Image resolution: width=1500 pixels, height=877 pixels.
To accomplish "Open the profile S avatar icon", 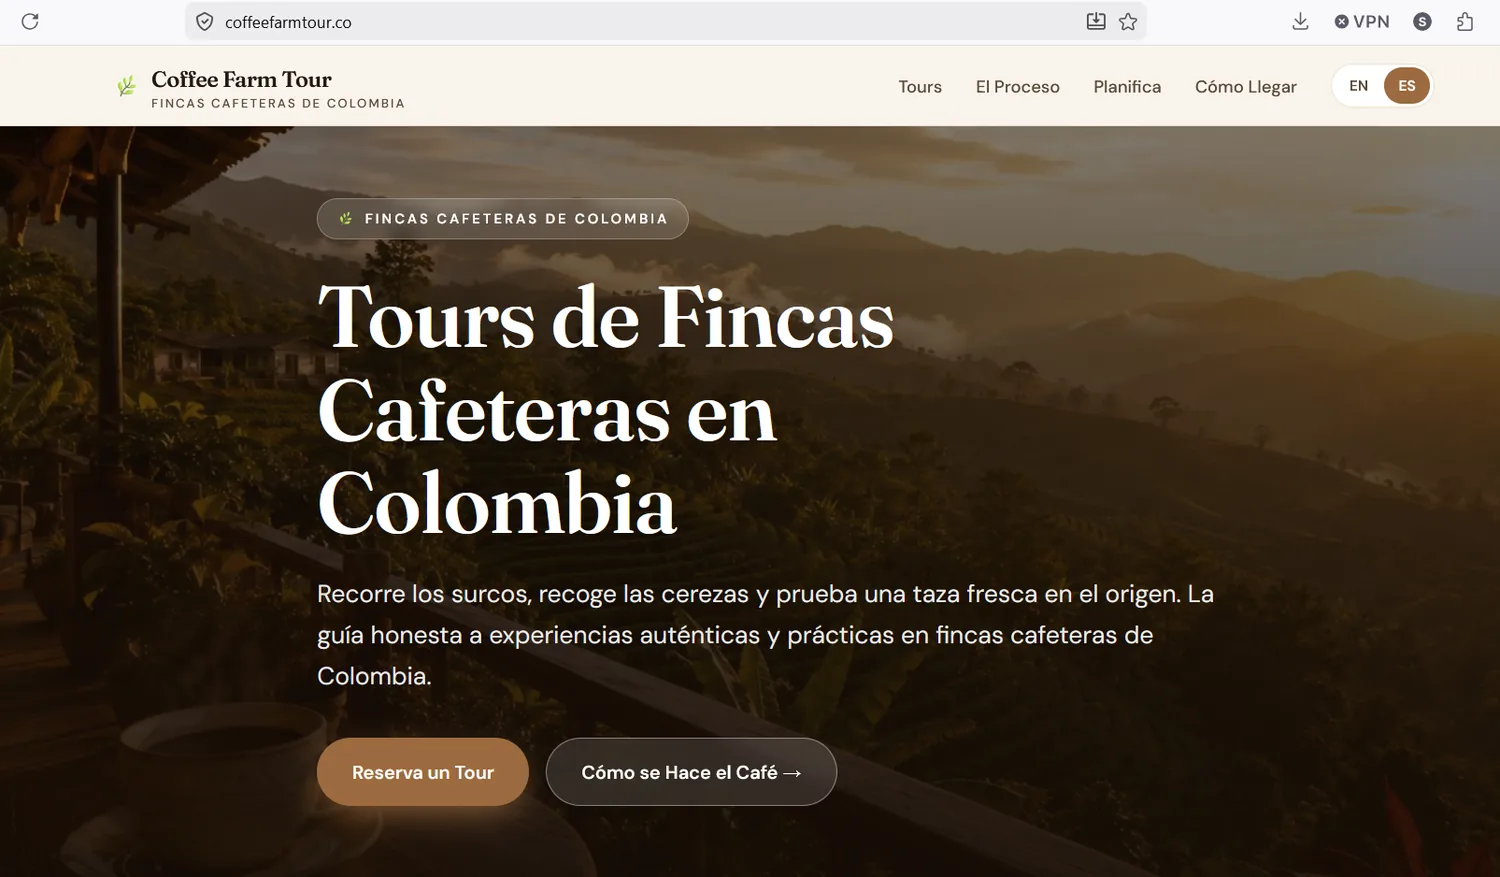I will [1422, 21].
